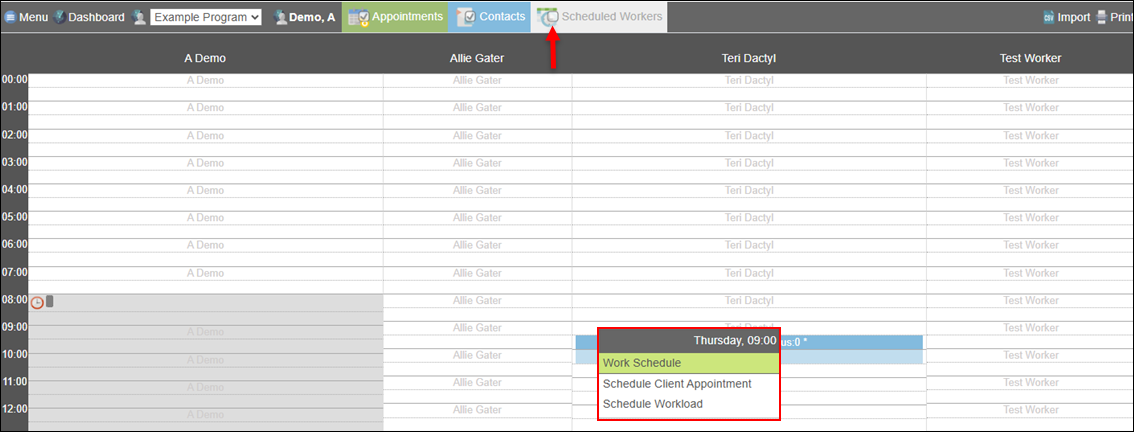Screen dimensions: 1134x432
Task: Open the Menu icon in top bar
Action: point(10,17)
